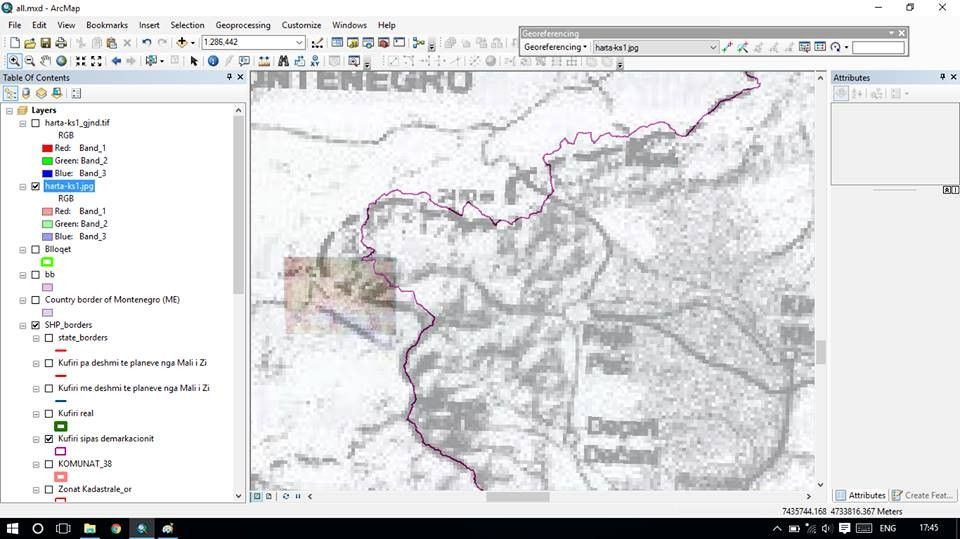This screenshot has width=960, height=539.
Task: Open the georeferencing layer dropdown
Action: [x=713, y=47]
